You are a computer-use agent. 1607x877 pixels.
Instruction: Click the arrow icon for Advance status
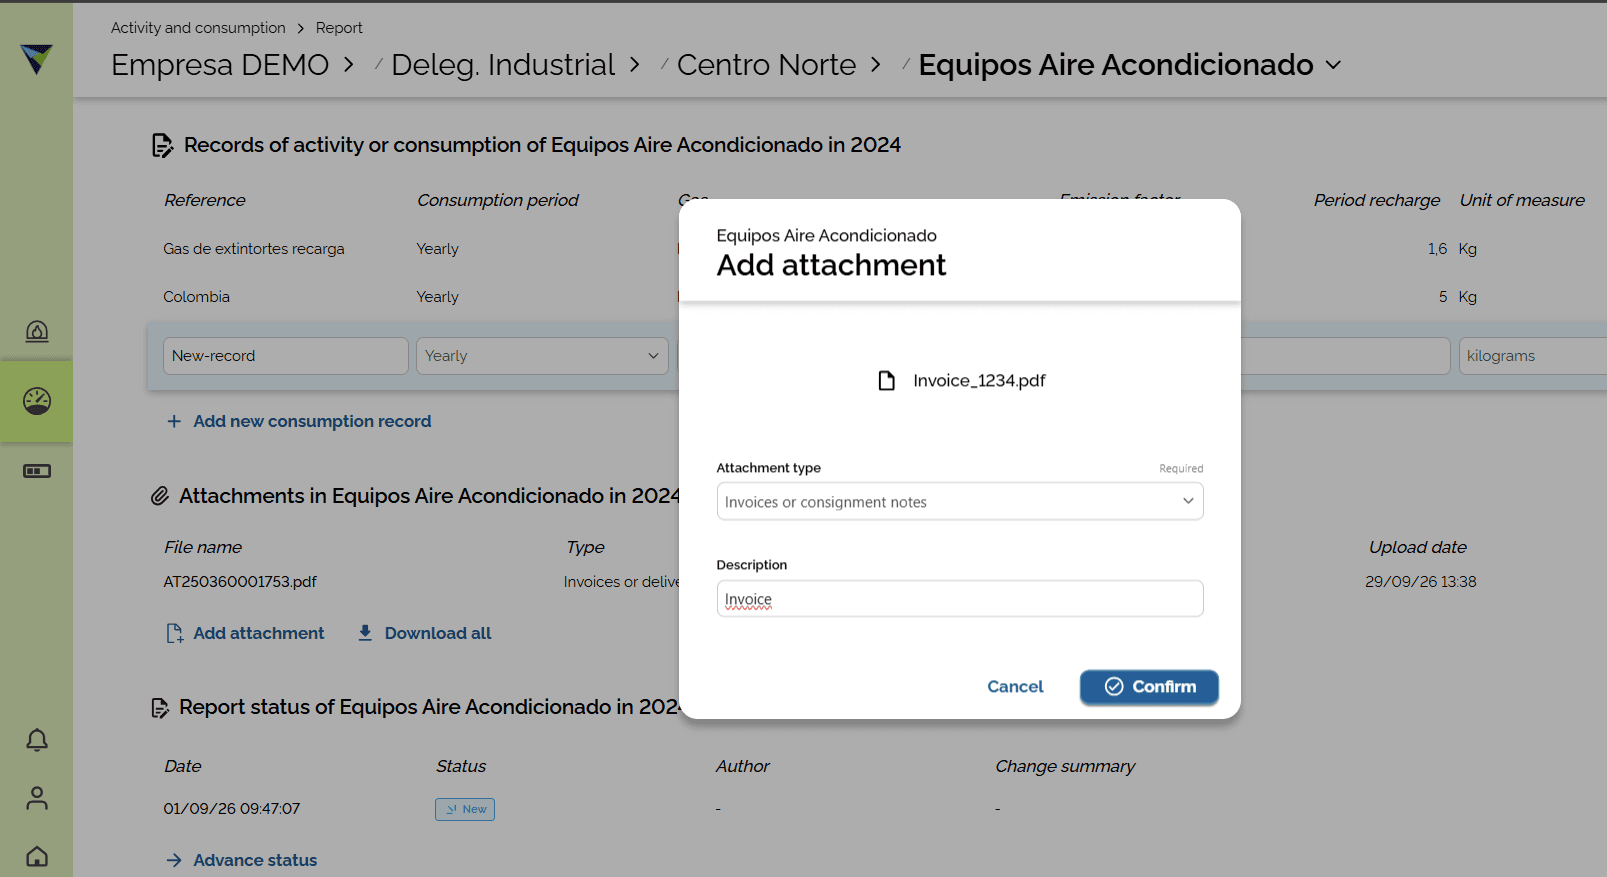coord(174,860)
